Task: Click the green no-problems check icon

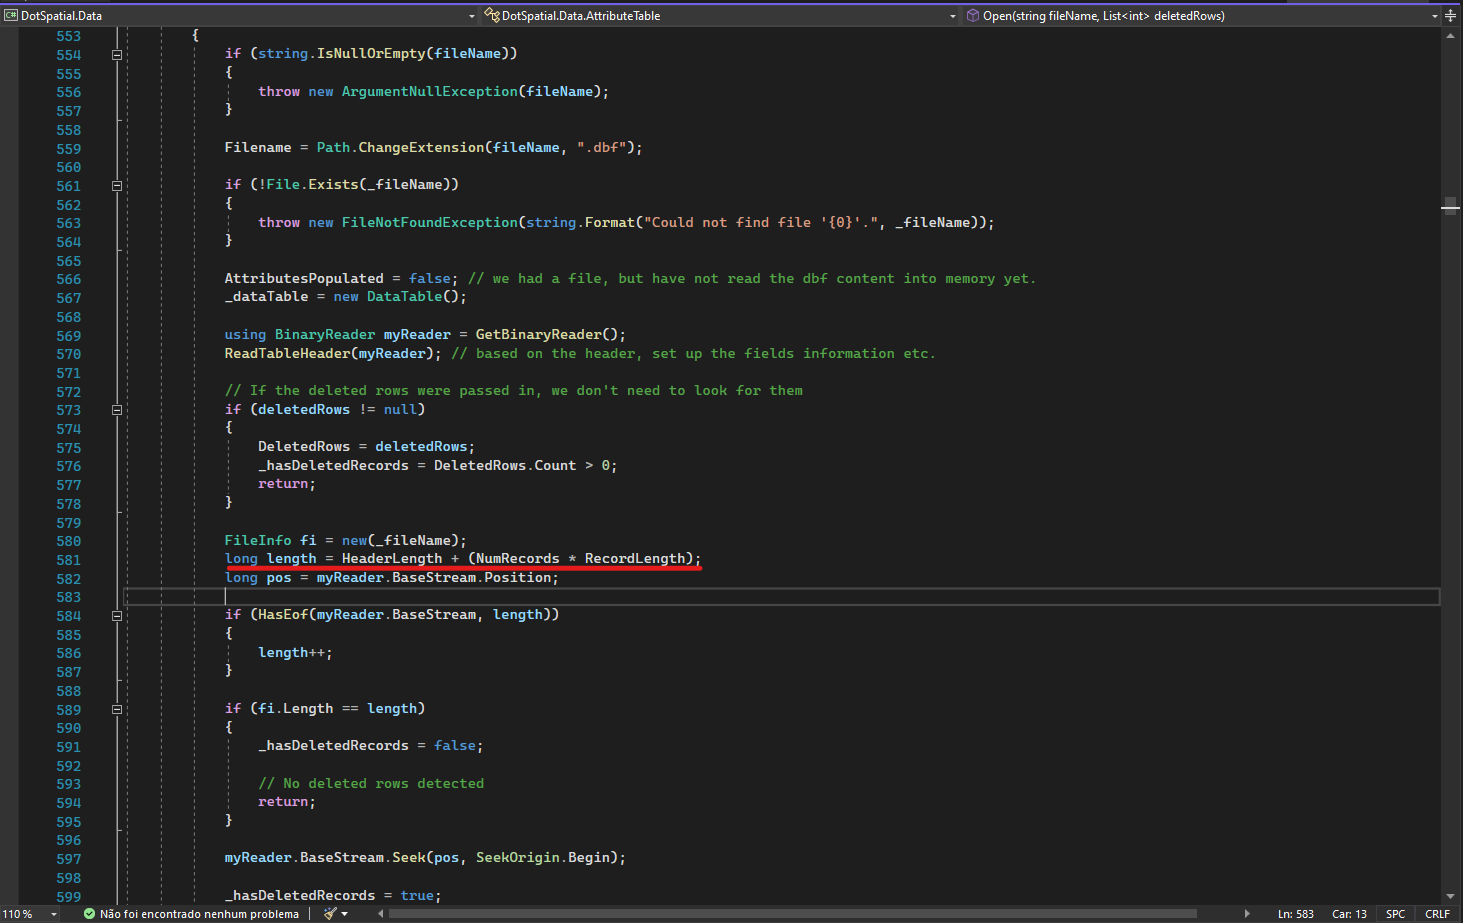Action: tap(89, 913)
